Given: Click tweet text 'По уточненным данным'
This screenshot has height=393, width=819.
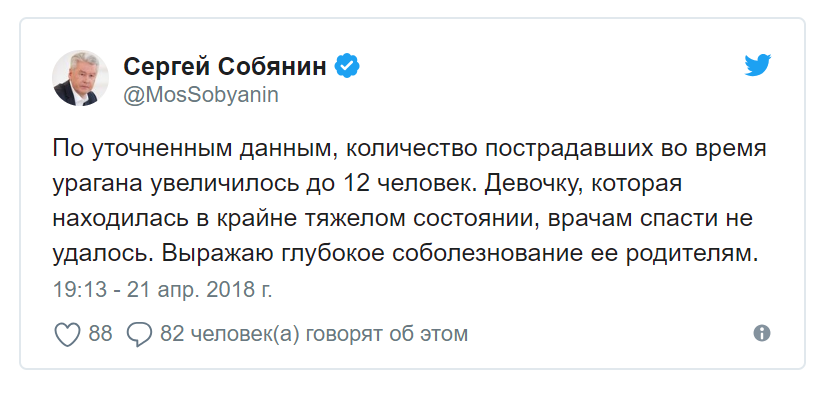Looking at the screenshot, I should point(192,150).
